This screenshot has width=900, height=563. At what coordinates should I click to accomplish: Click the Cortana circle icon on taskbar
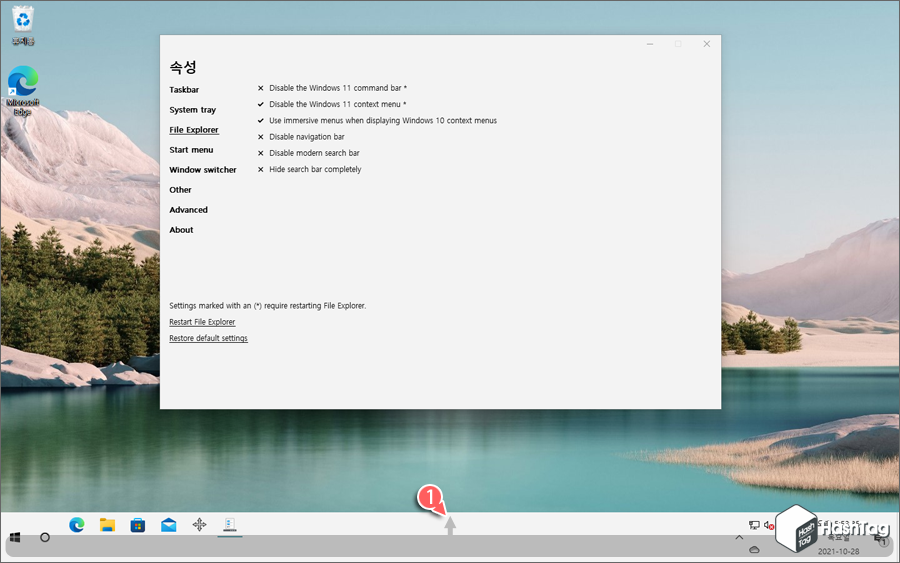pos(45,537)
